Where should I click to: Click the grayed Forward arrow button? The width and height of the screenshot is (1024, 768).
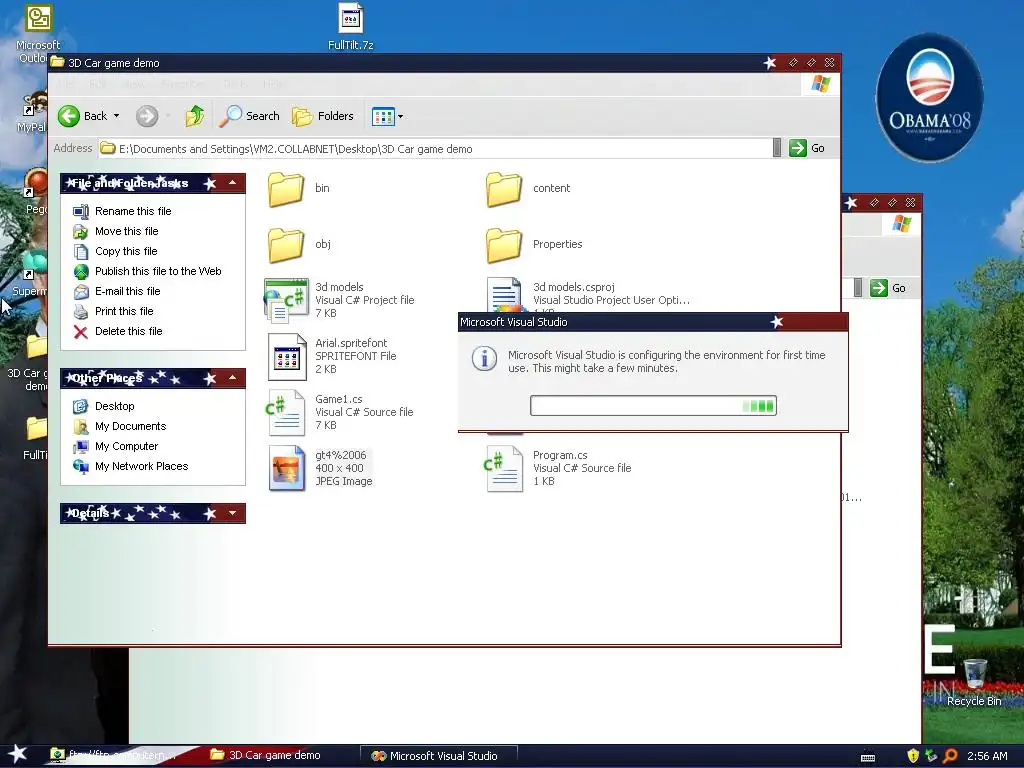147,116
